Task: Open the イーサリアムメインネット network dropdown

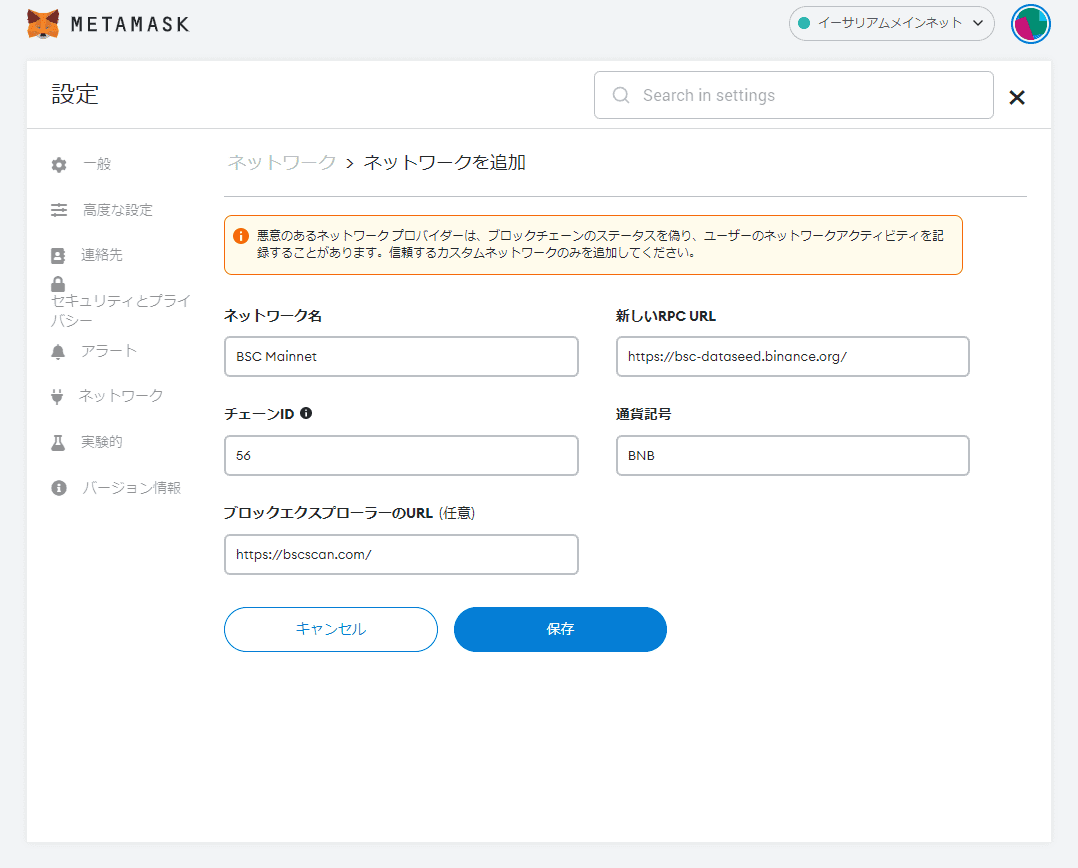Action: pos(891,23)
